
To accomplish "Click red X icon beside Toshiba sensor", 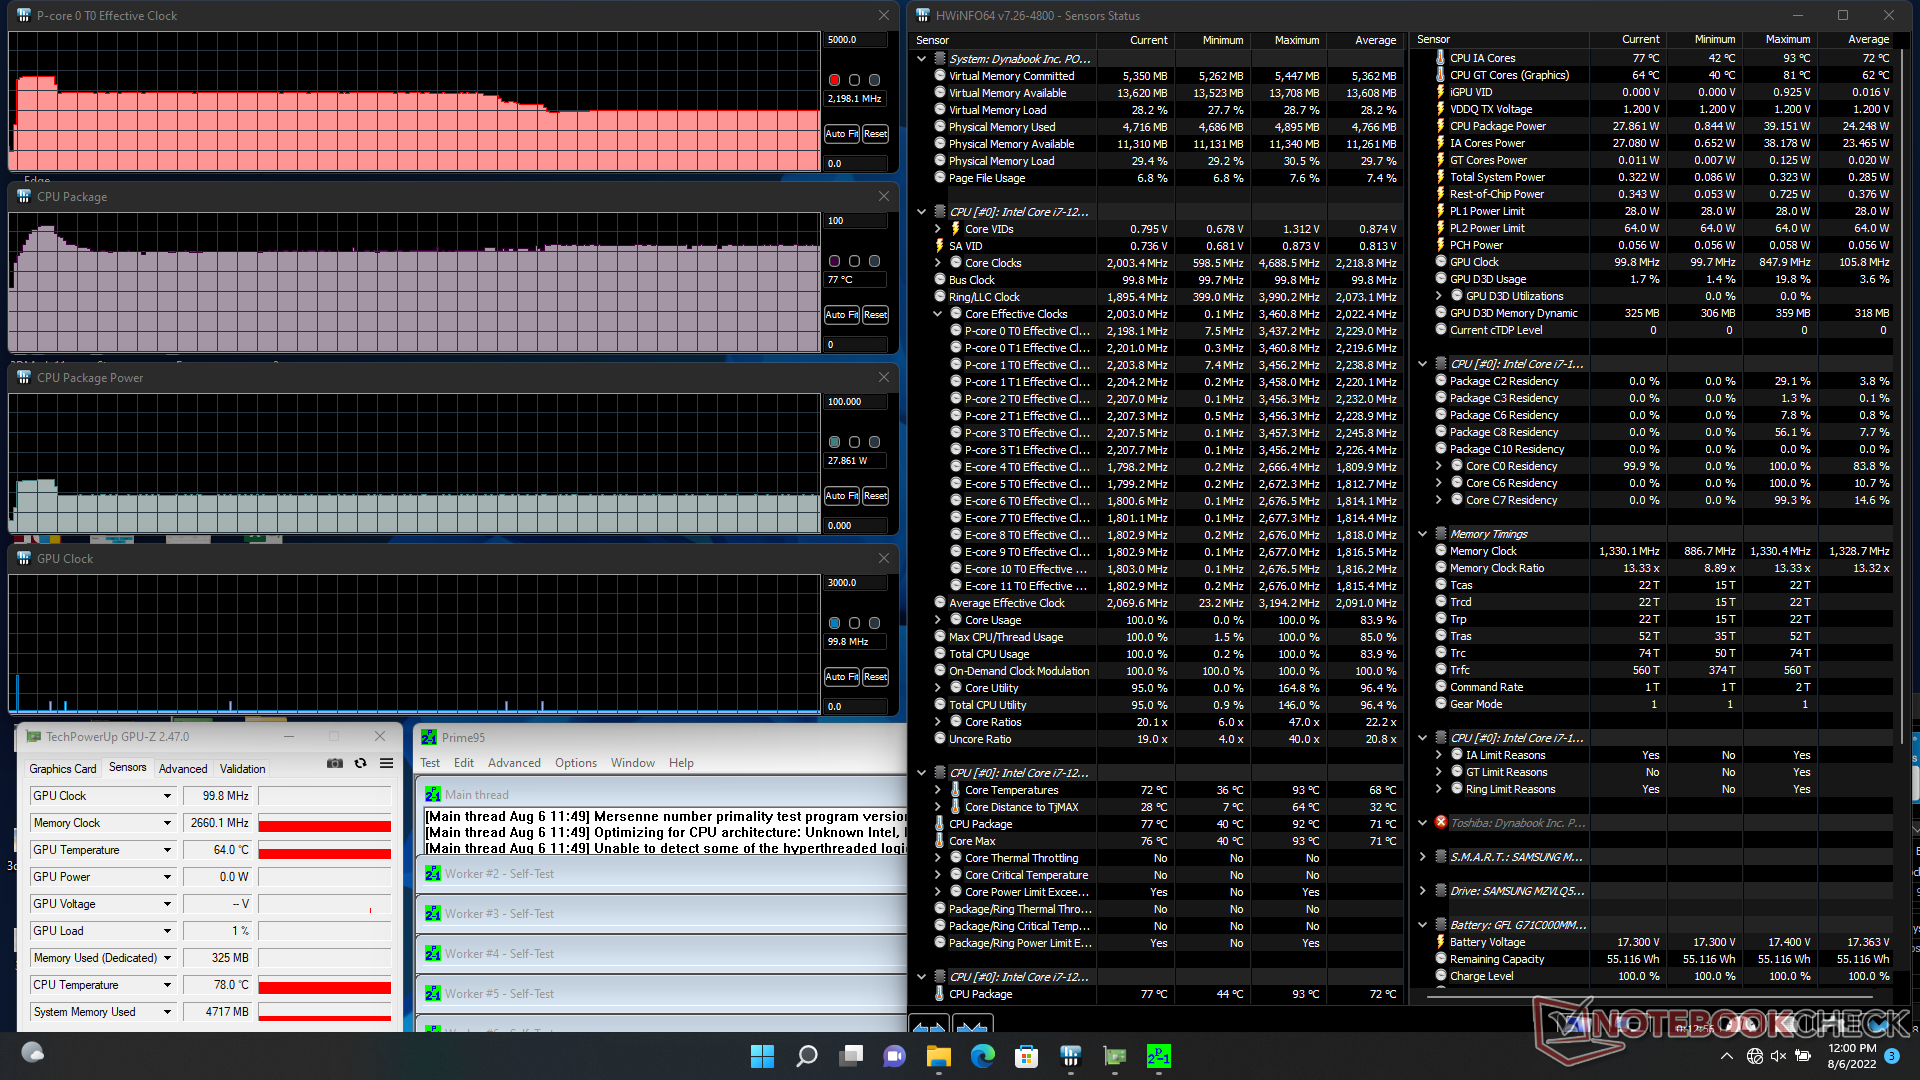I will (1441, 822).
